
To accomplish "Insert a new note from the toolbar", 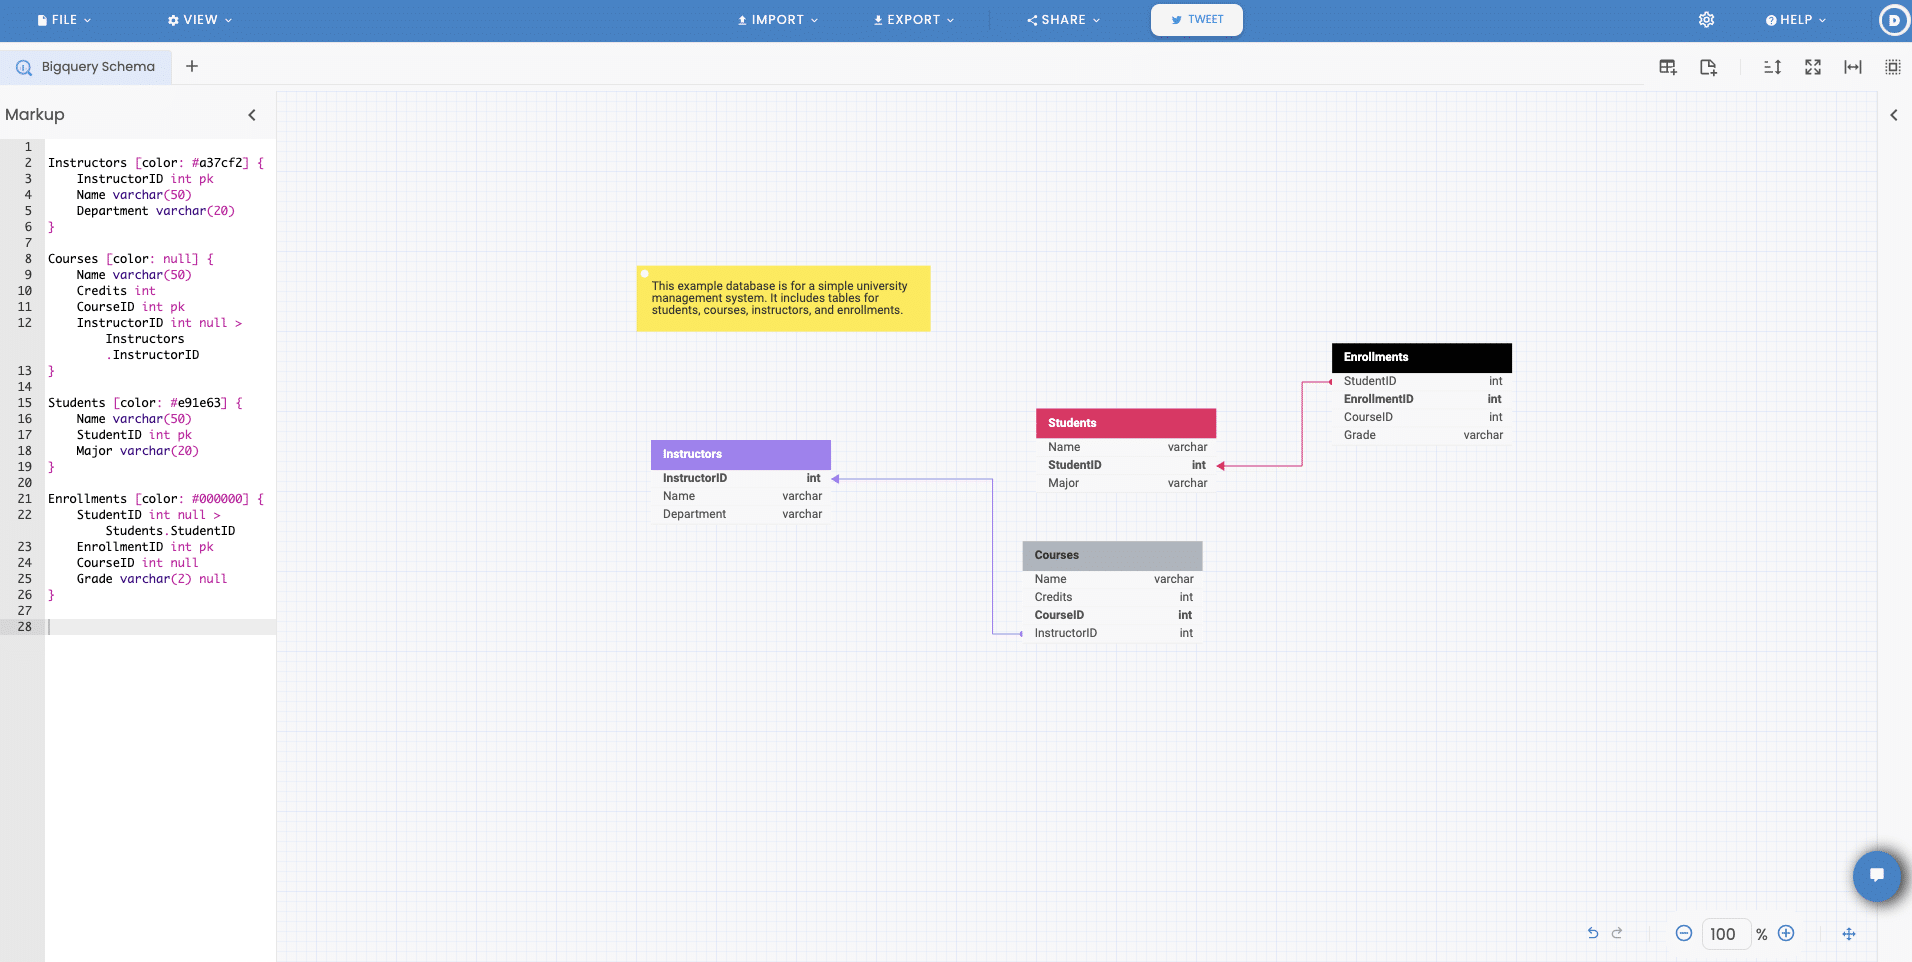I will click(1708, 66).
